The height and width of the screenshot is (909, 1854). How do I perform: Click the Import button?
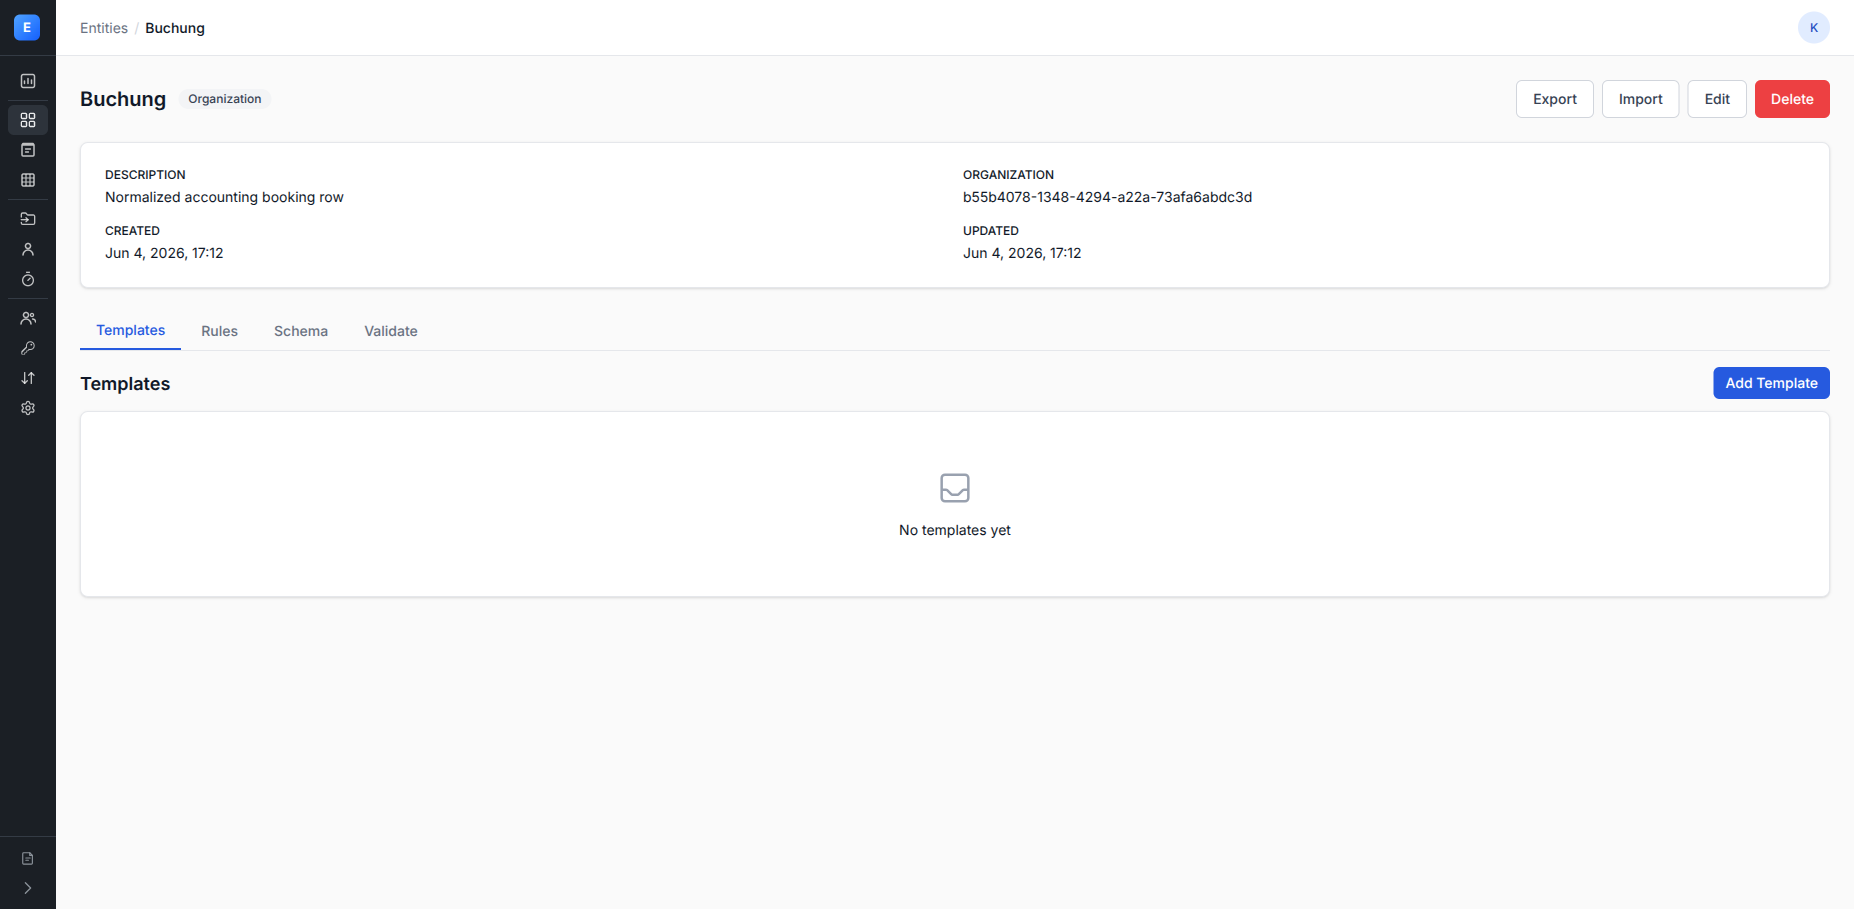click(x=1640, y=99)
